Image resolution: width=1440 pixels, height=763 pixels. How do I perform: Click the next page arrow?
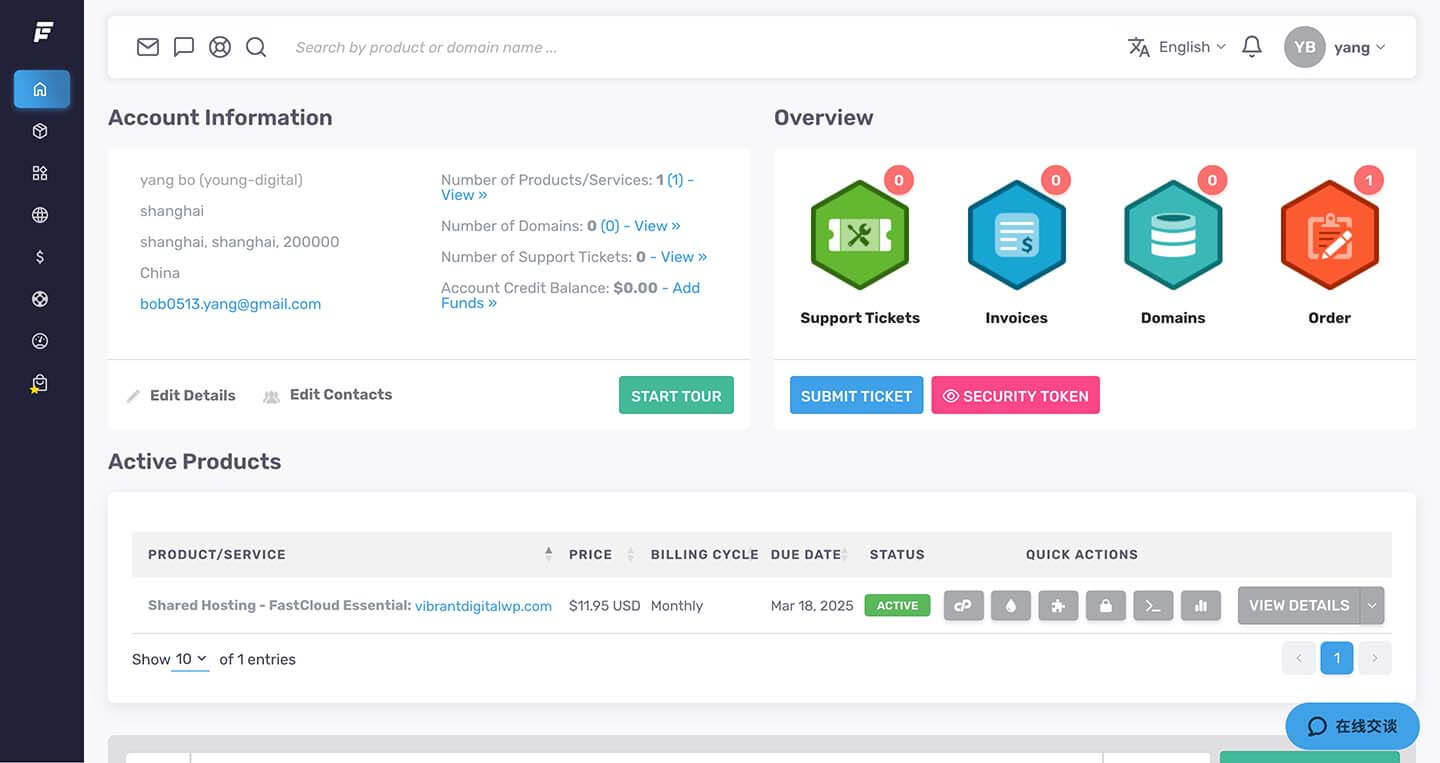1375,658
